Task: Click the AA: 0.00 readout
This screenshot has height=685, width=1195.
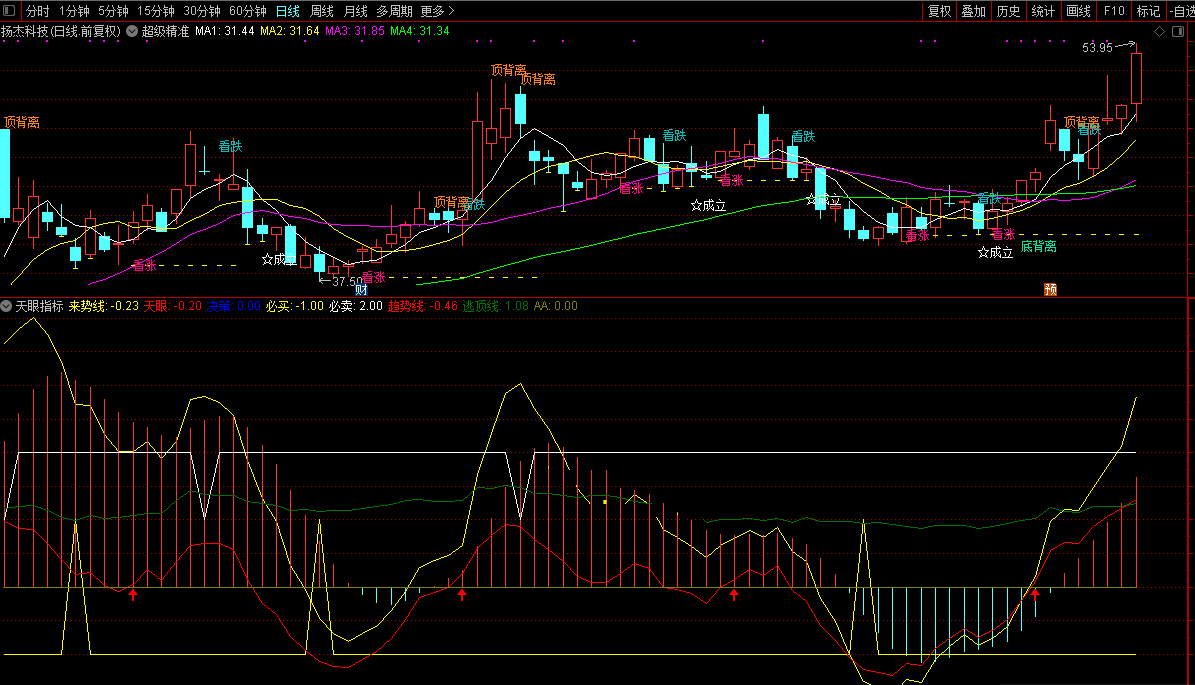Action: click(556, 306)
